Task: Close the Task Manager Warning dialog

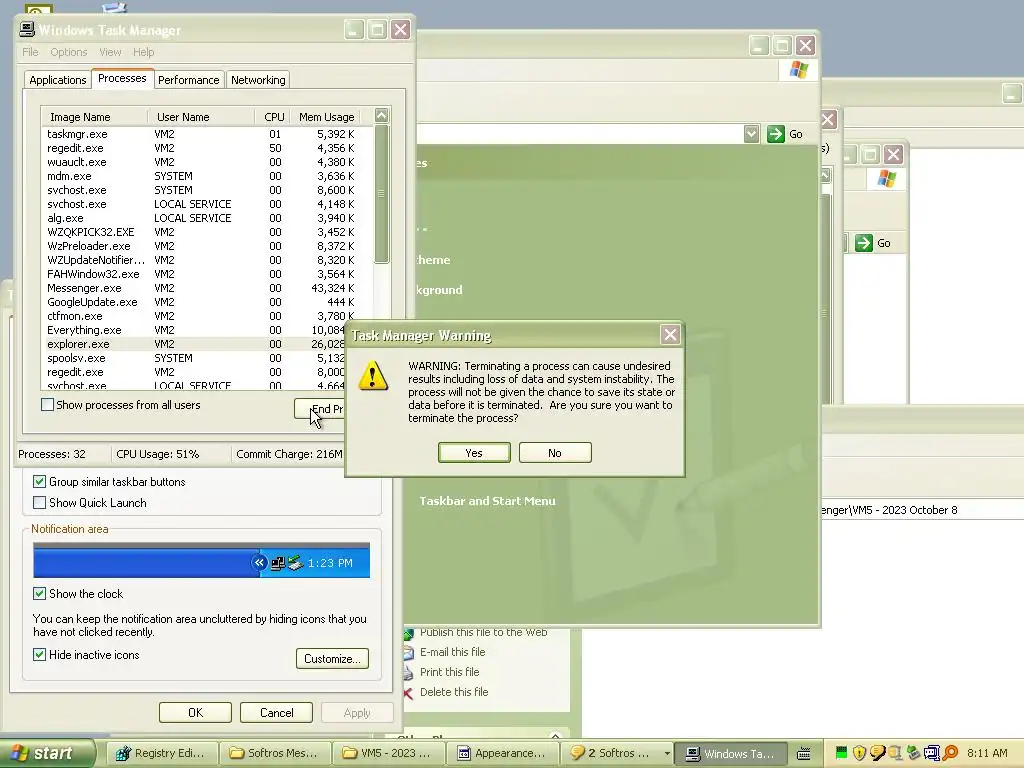Action: click(x=670, y=335)
